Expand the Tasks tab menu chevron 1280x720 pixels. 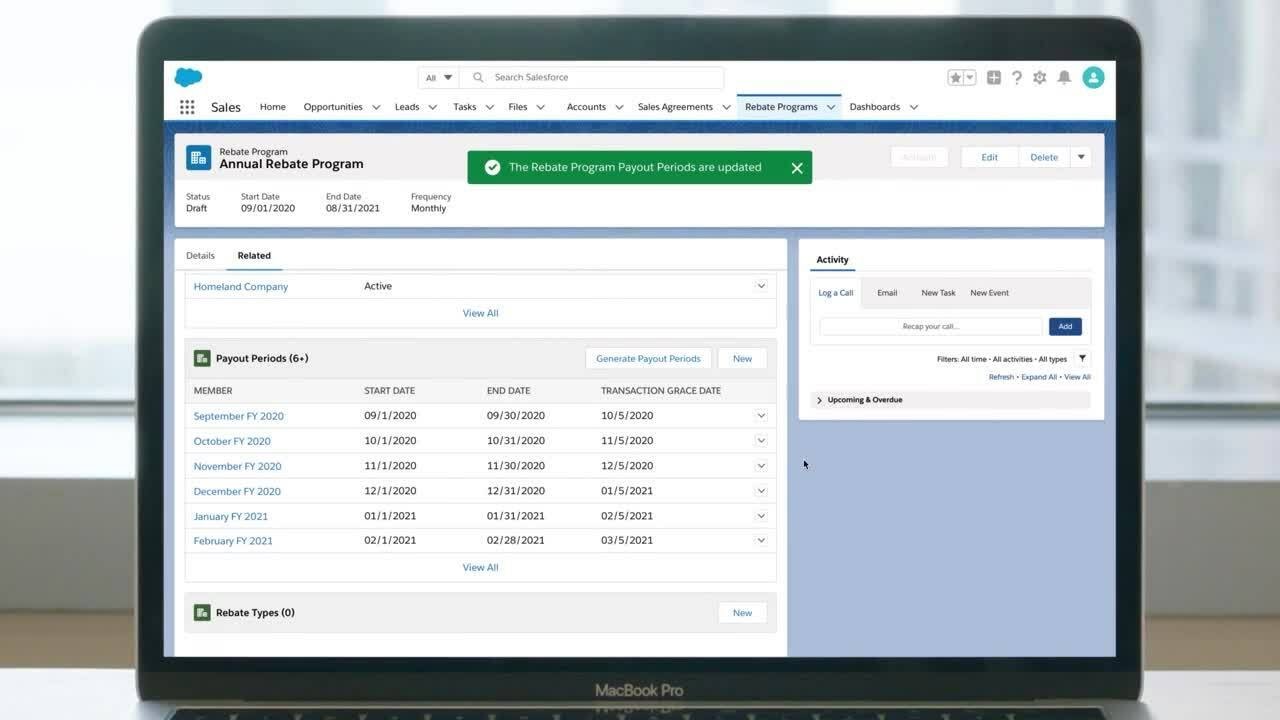coord(490,107)
